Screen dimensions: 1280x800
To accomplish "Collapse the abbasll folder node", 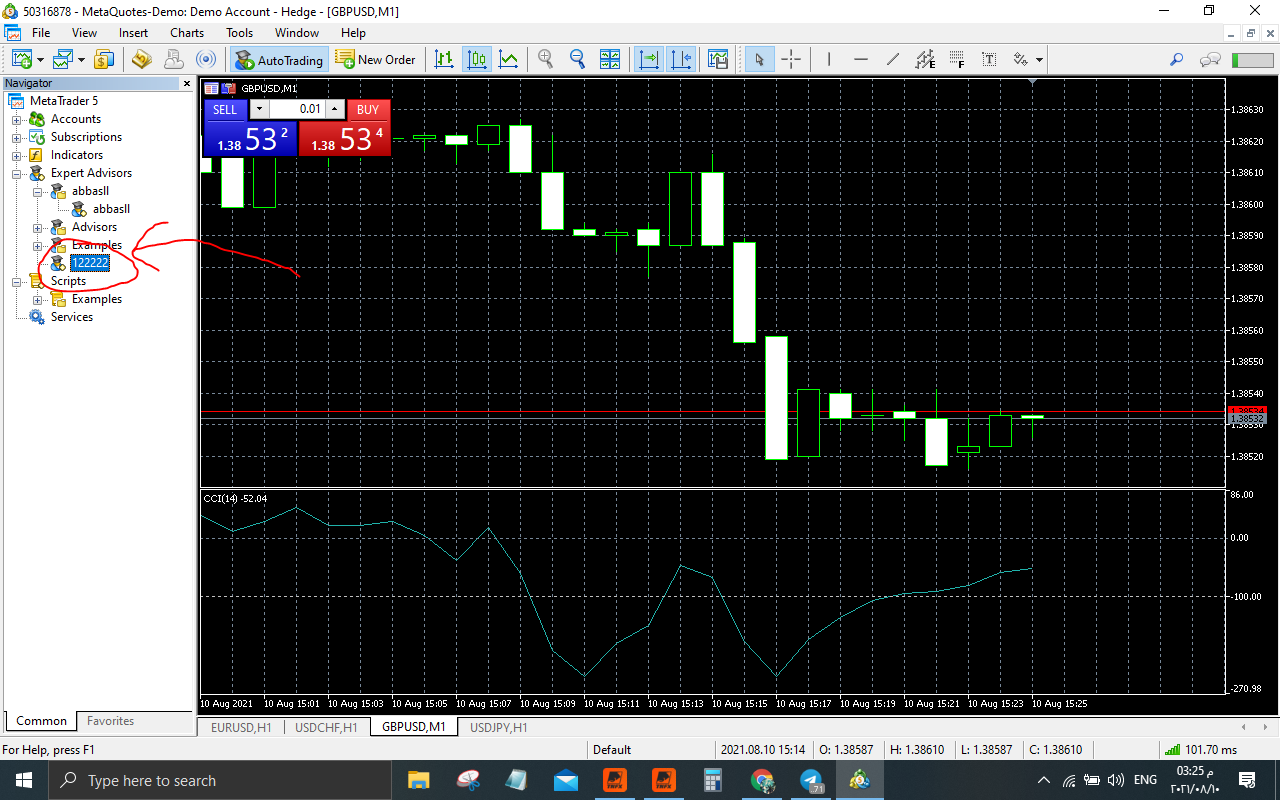I will tap(37, 191).
